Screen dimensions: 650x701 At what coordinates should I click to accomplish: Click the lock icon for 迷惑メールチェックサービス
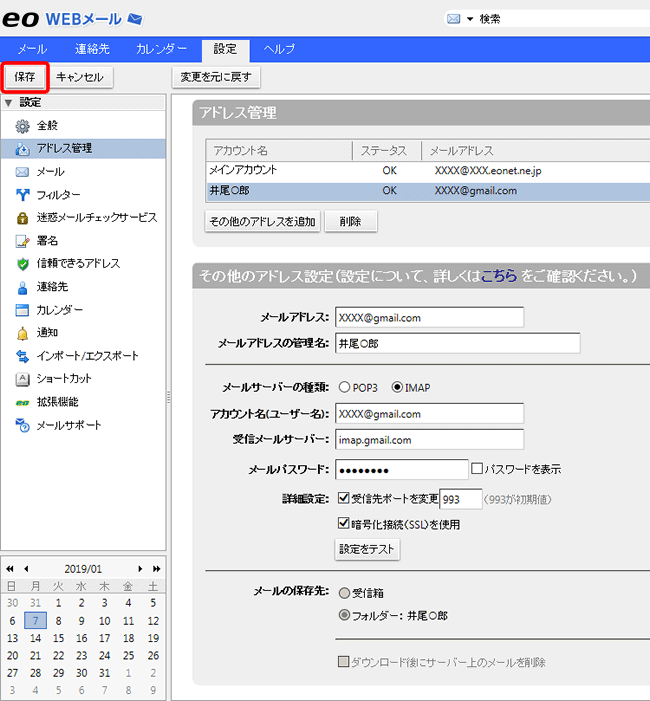pyautogui.click(x=22, y=218)
